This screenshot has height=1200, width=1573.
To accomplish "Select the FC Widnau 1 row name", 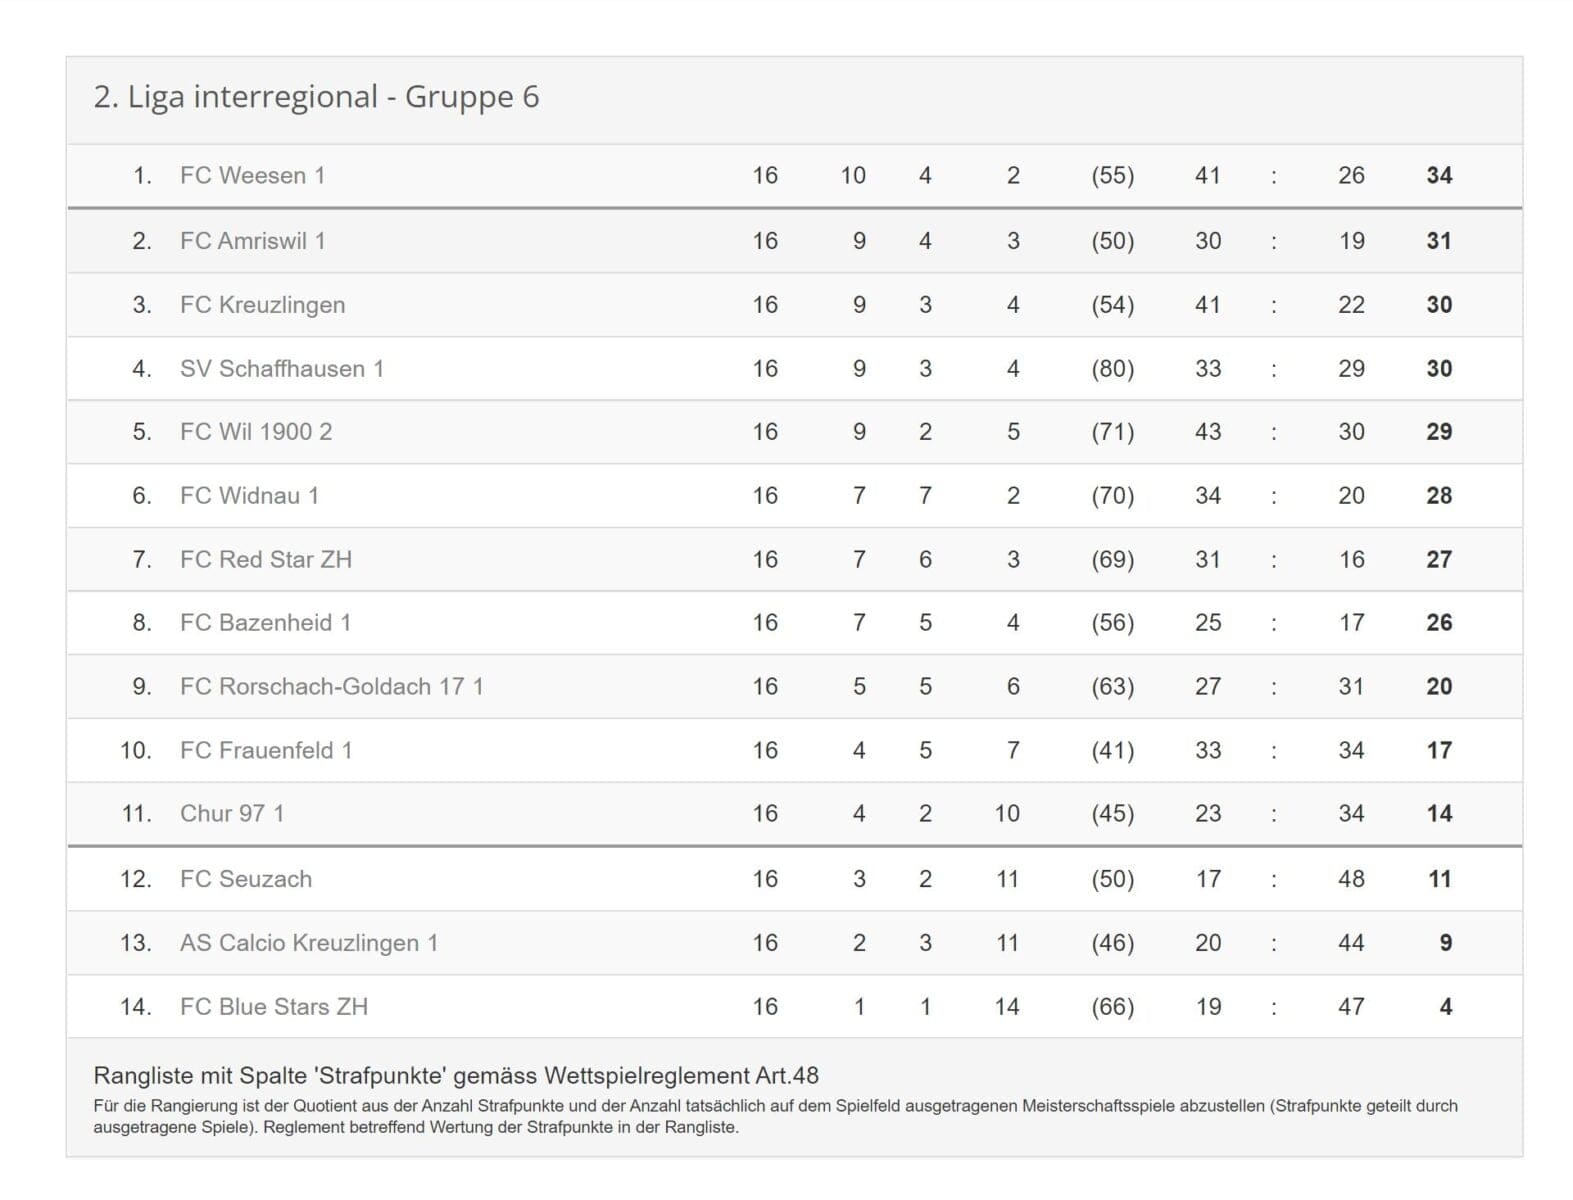I will click(x=249, y=496).
